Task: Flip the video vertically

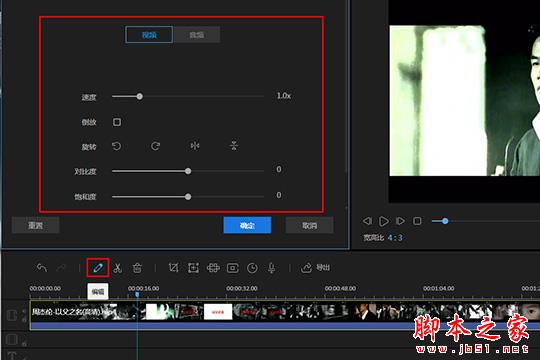Action: pyautogui.click(x=234, y=146)
